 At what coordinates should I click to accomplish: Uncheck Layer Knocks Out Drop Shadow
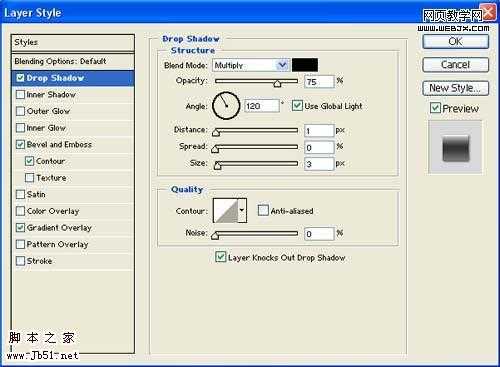(220, 257)
